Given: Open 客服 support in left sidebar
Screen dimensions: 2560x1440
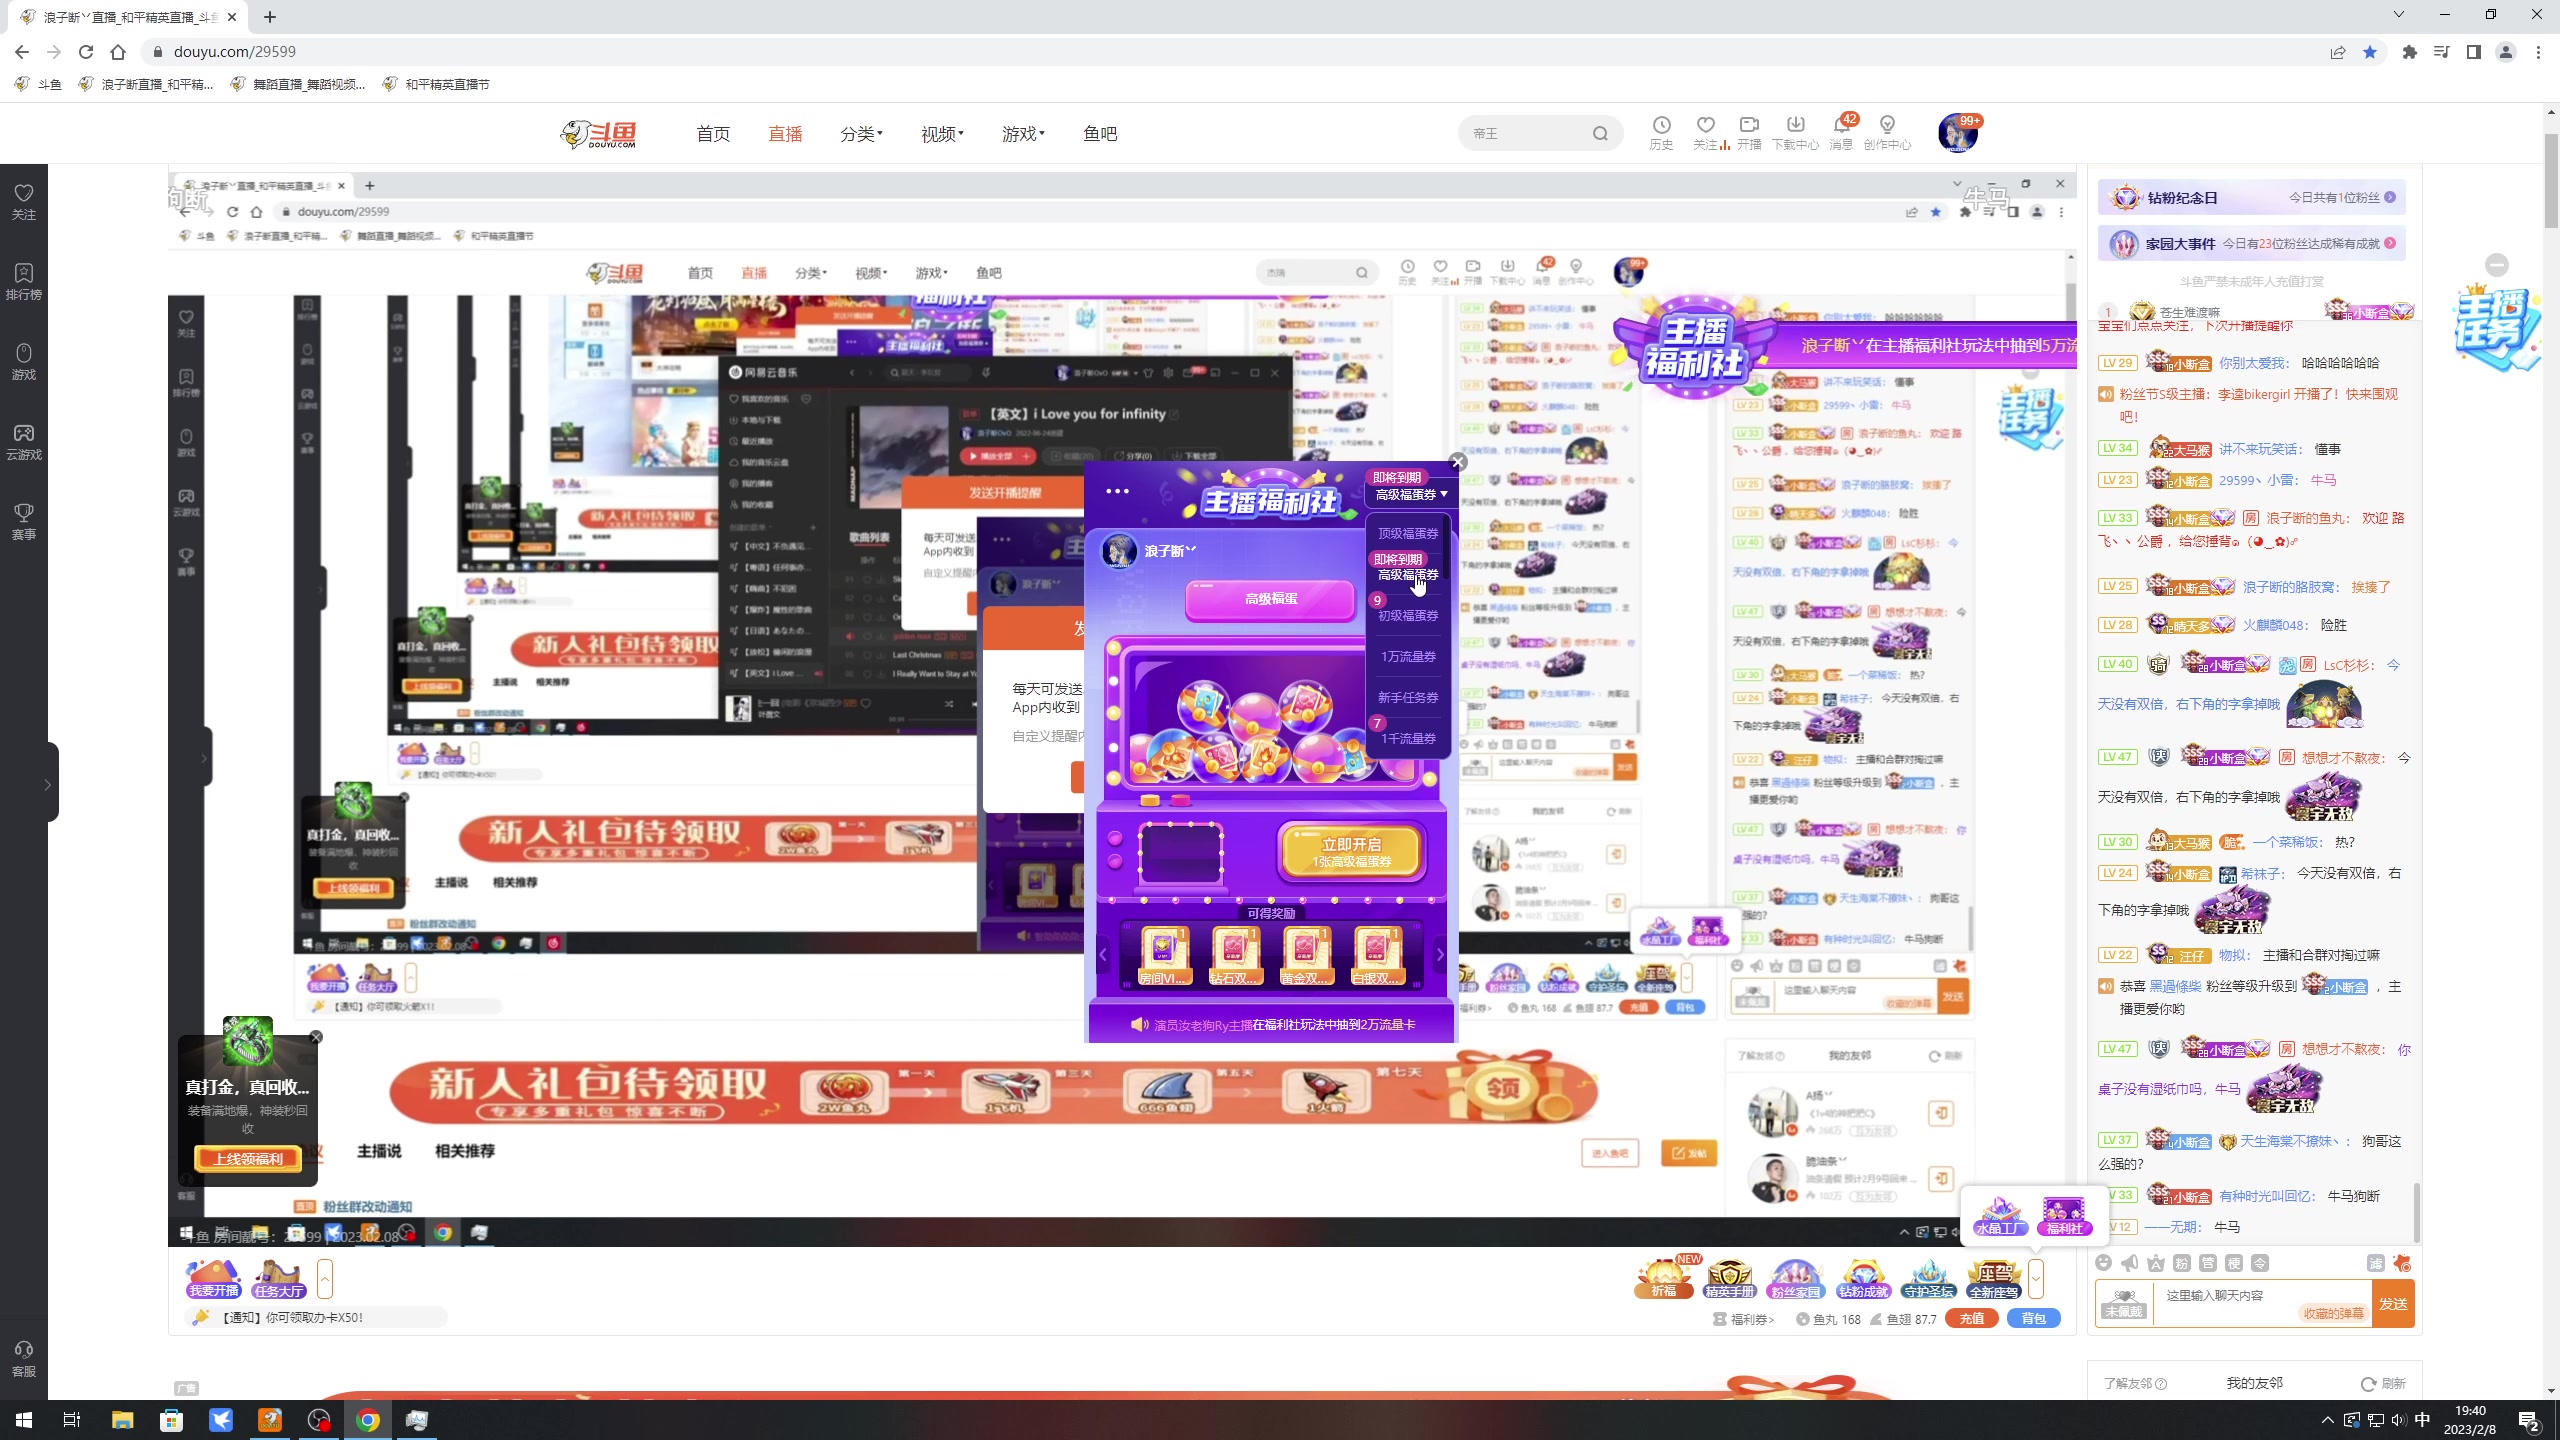Looking at the screenshot, I should tap(24, 1358).
